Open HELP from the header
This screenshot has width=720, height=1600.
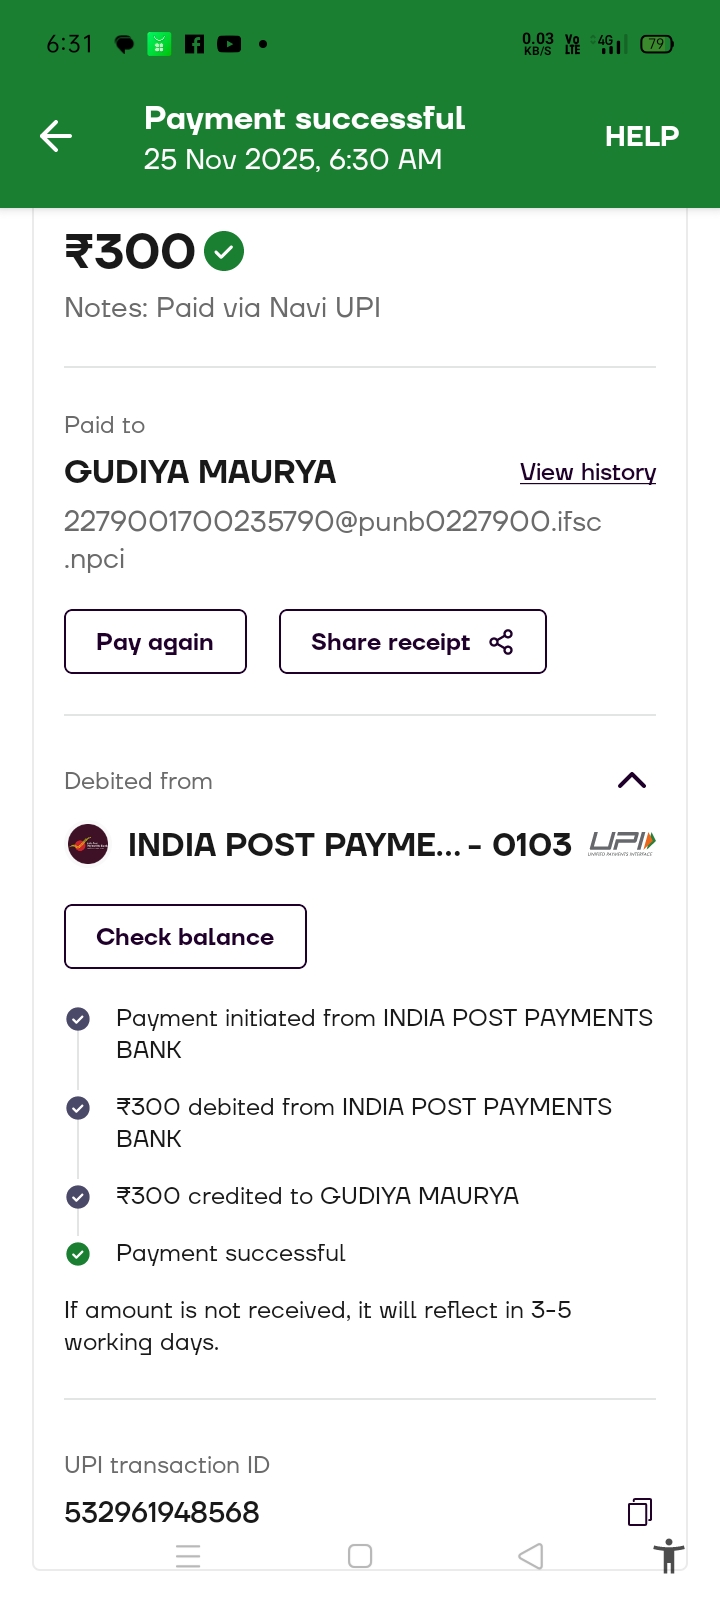[x=641, y=136]
